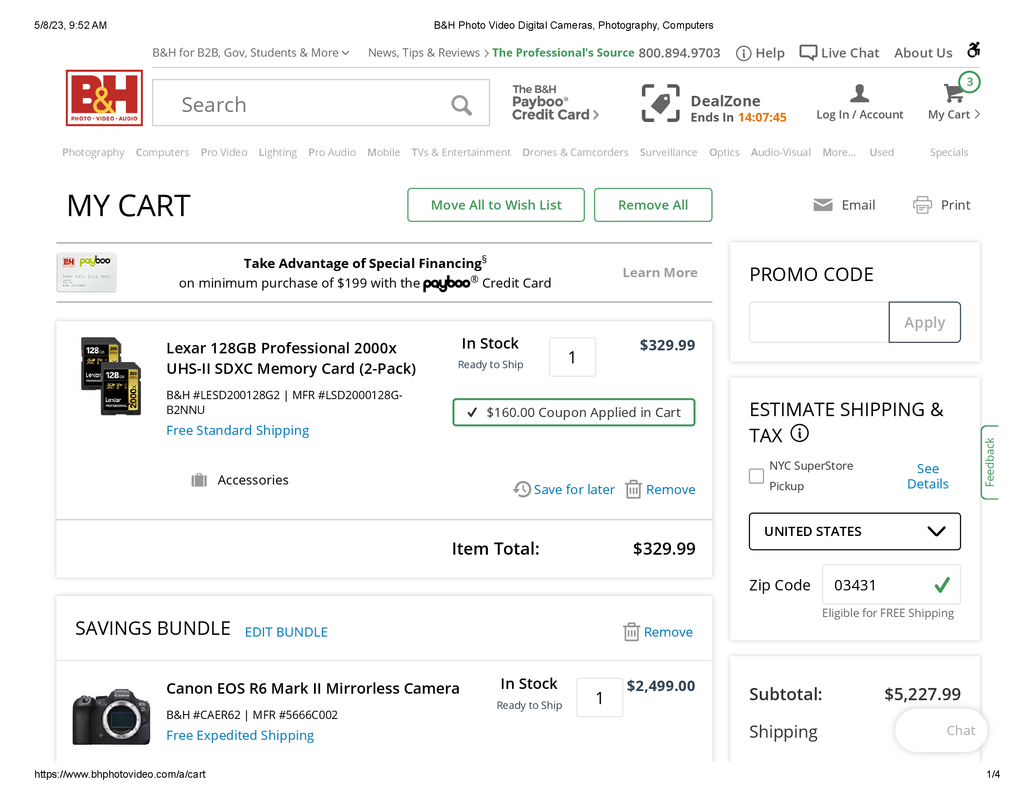The image size is (1035, 800).
Task: Click Save for later link
Action: click(x=574, y=489)
